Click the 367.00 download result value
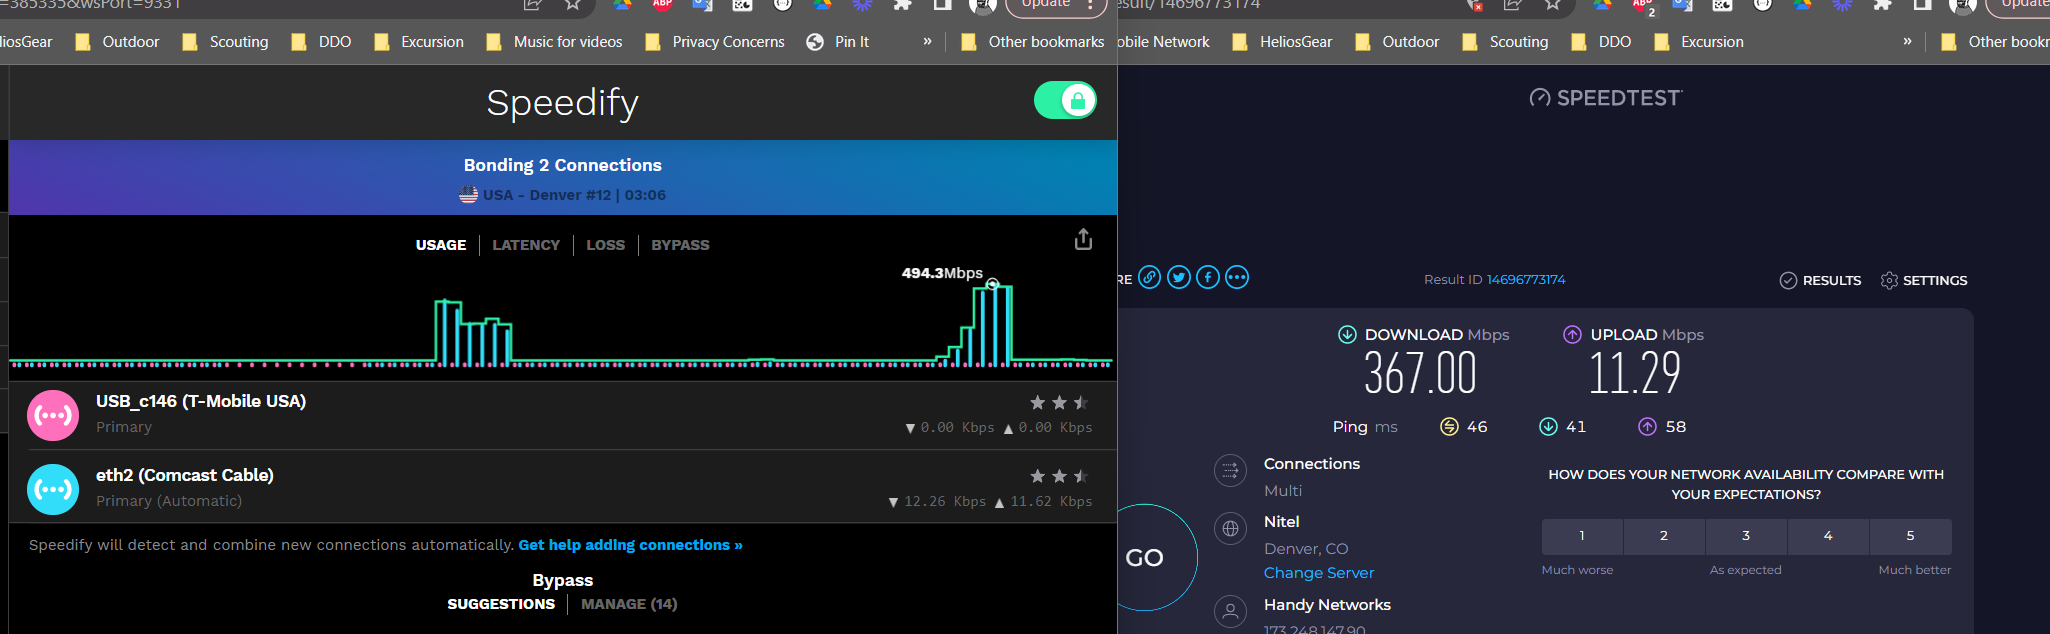 tap(1421, 373)
